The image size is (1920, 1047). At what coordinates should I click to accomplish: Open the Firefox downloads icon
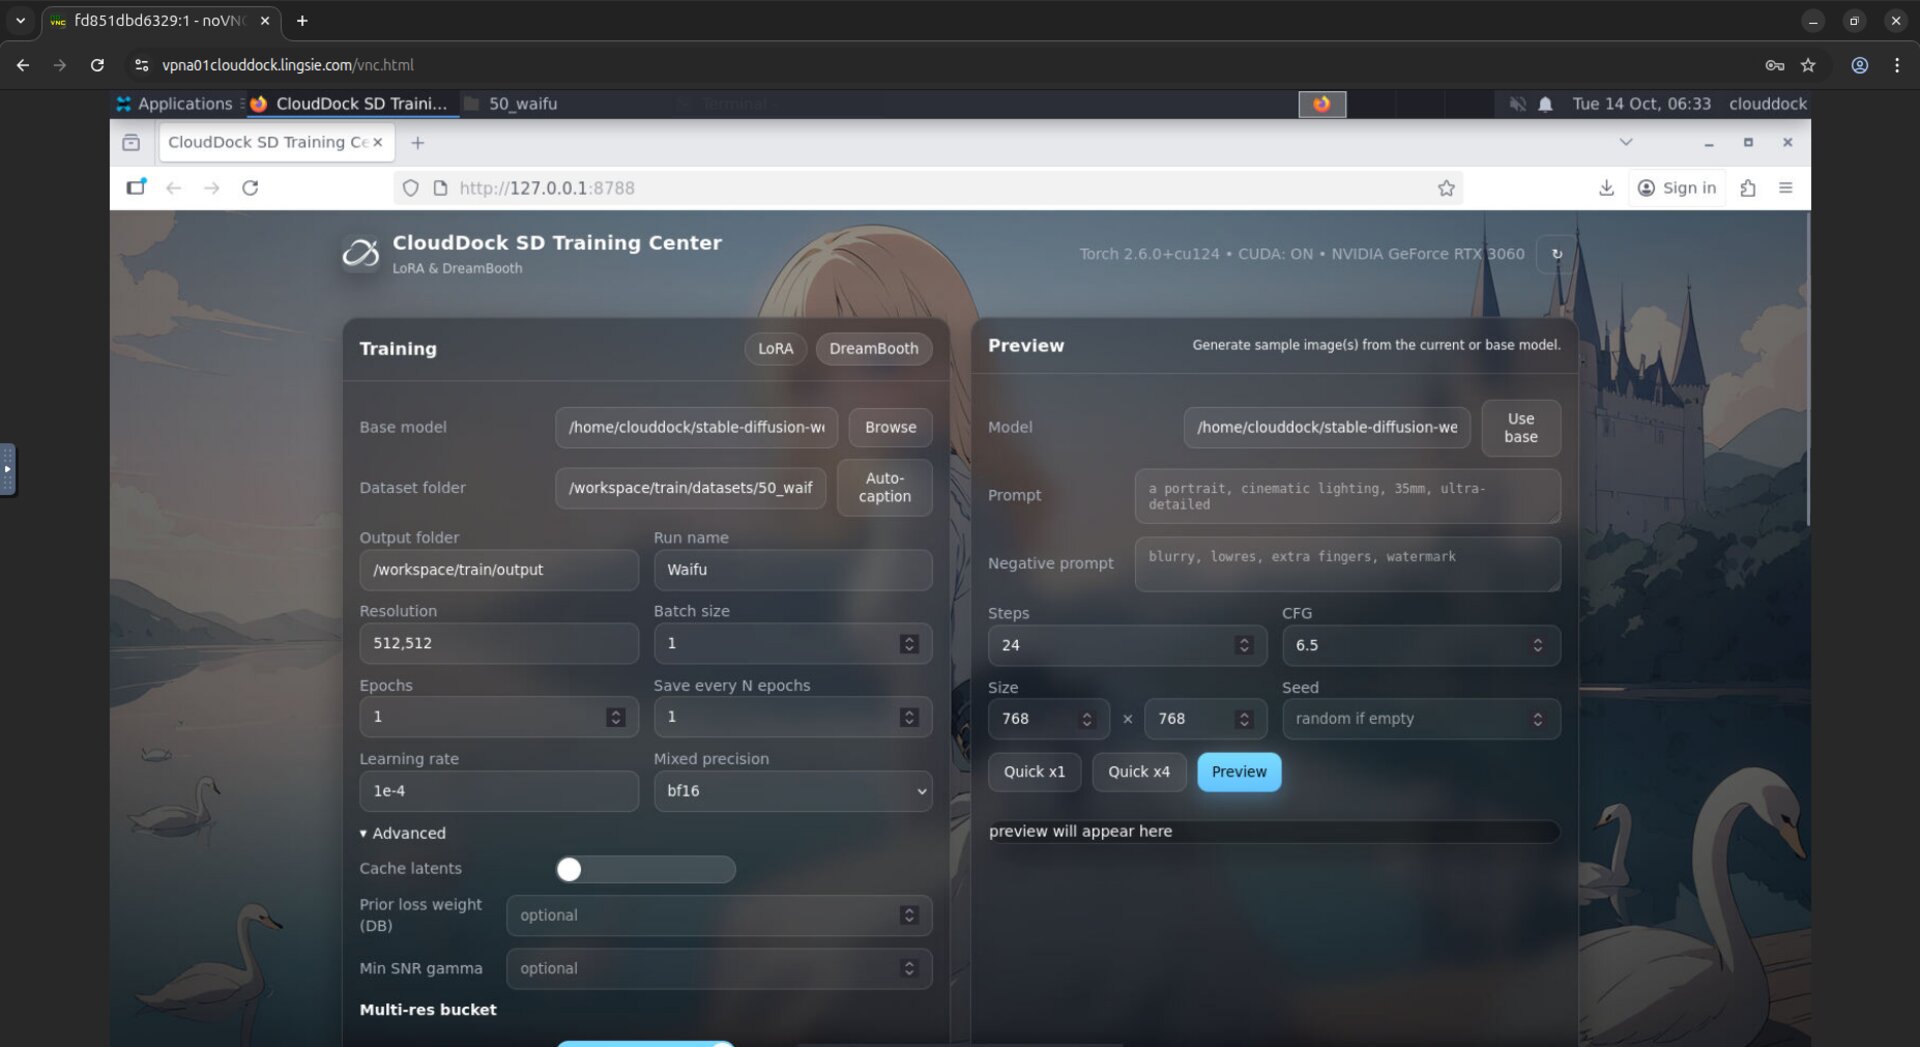[1606, 188]
